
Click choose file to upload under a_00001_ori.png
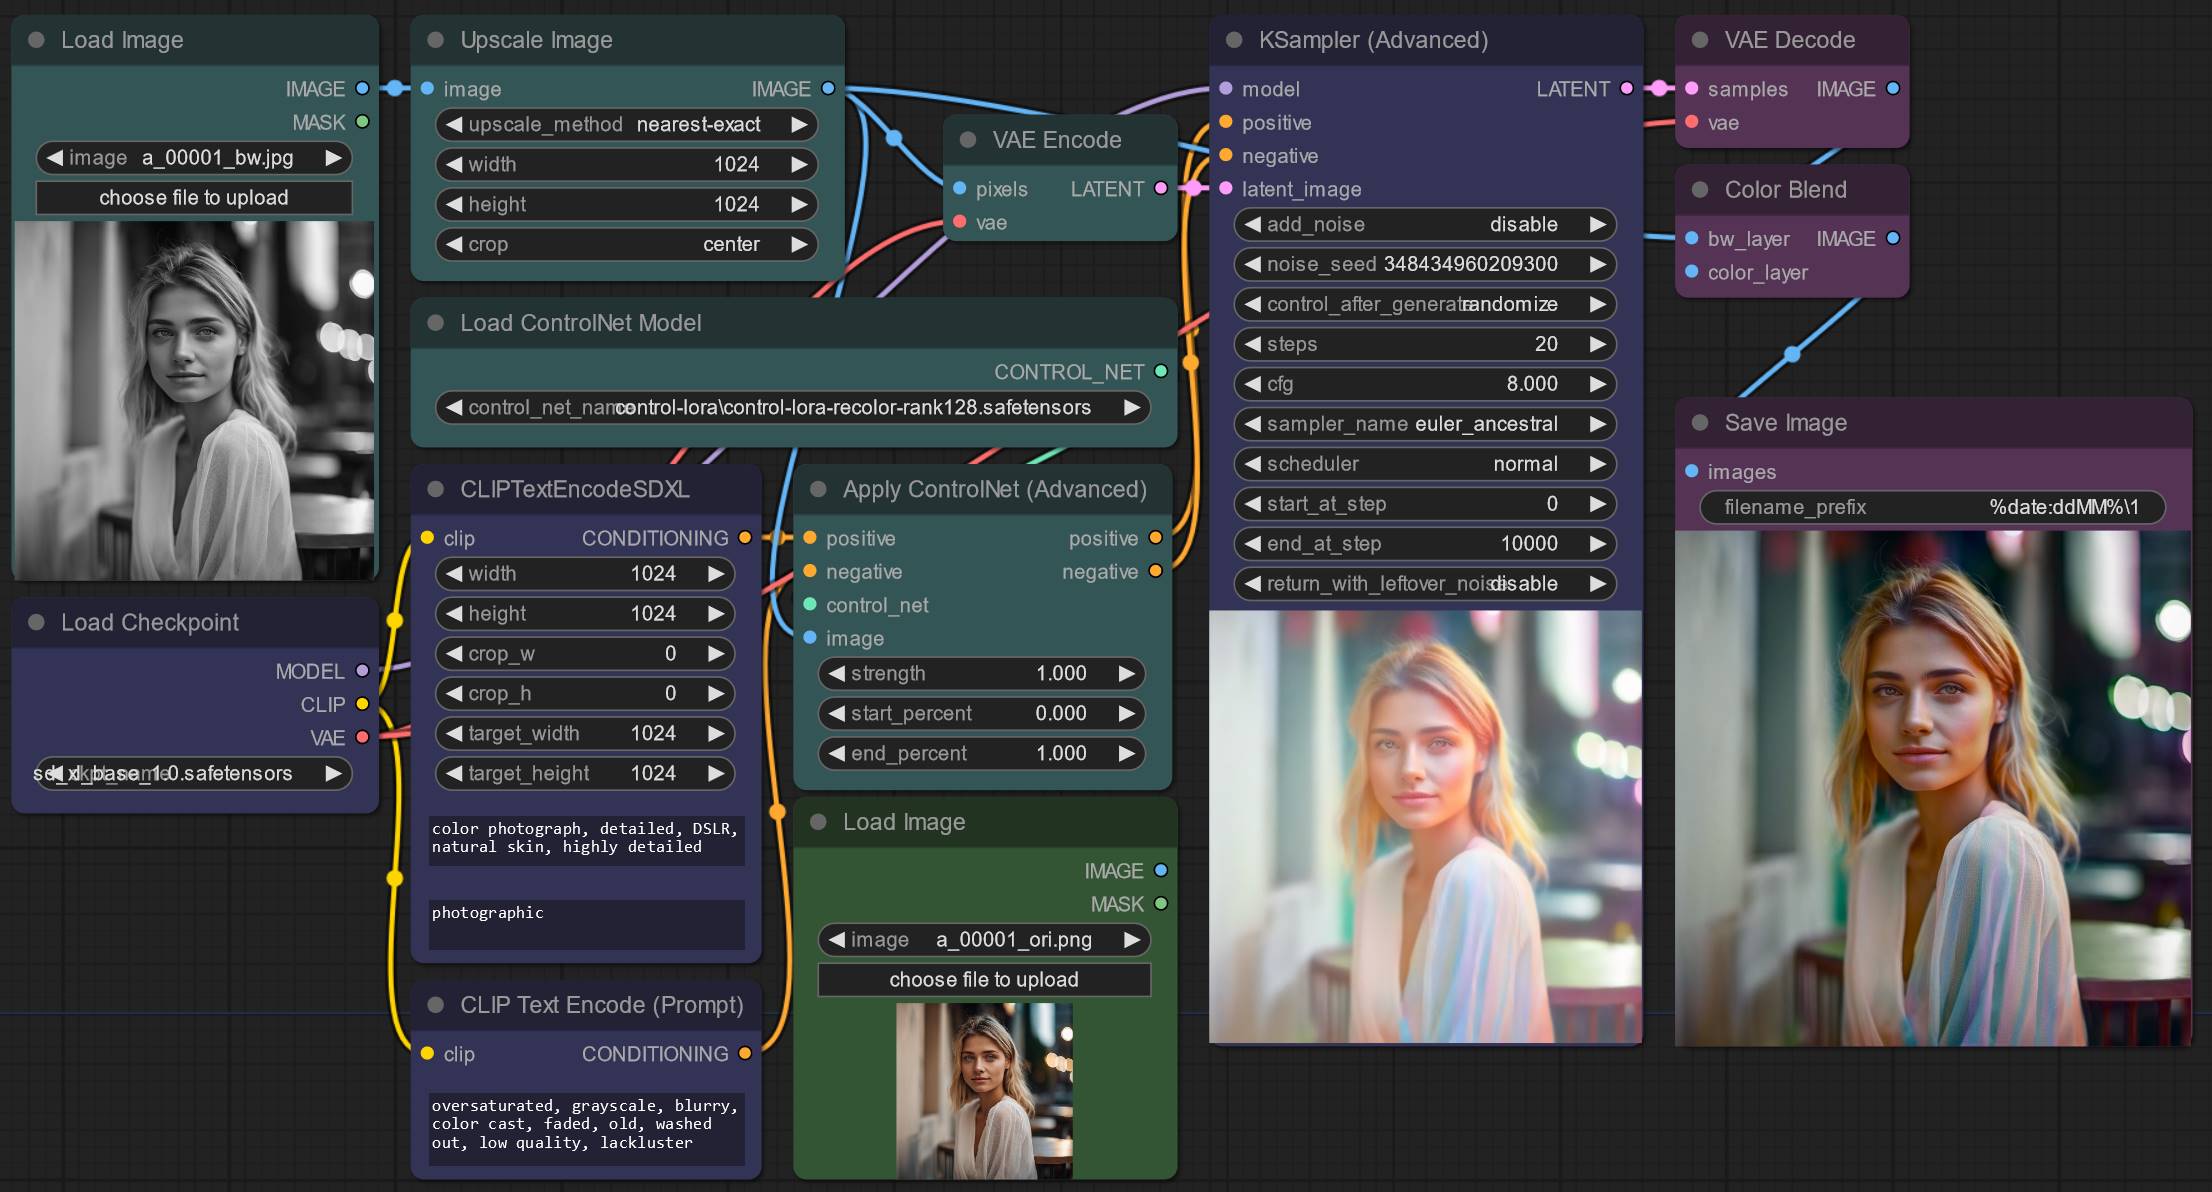984,980
